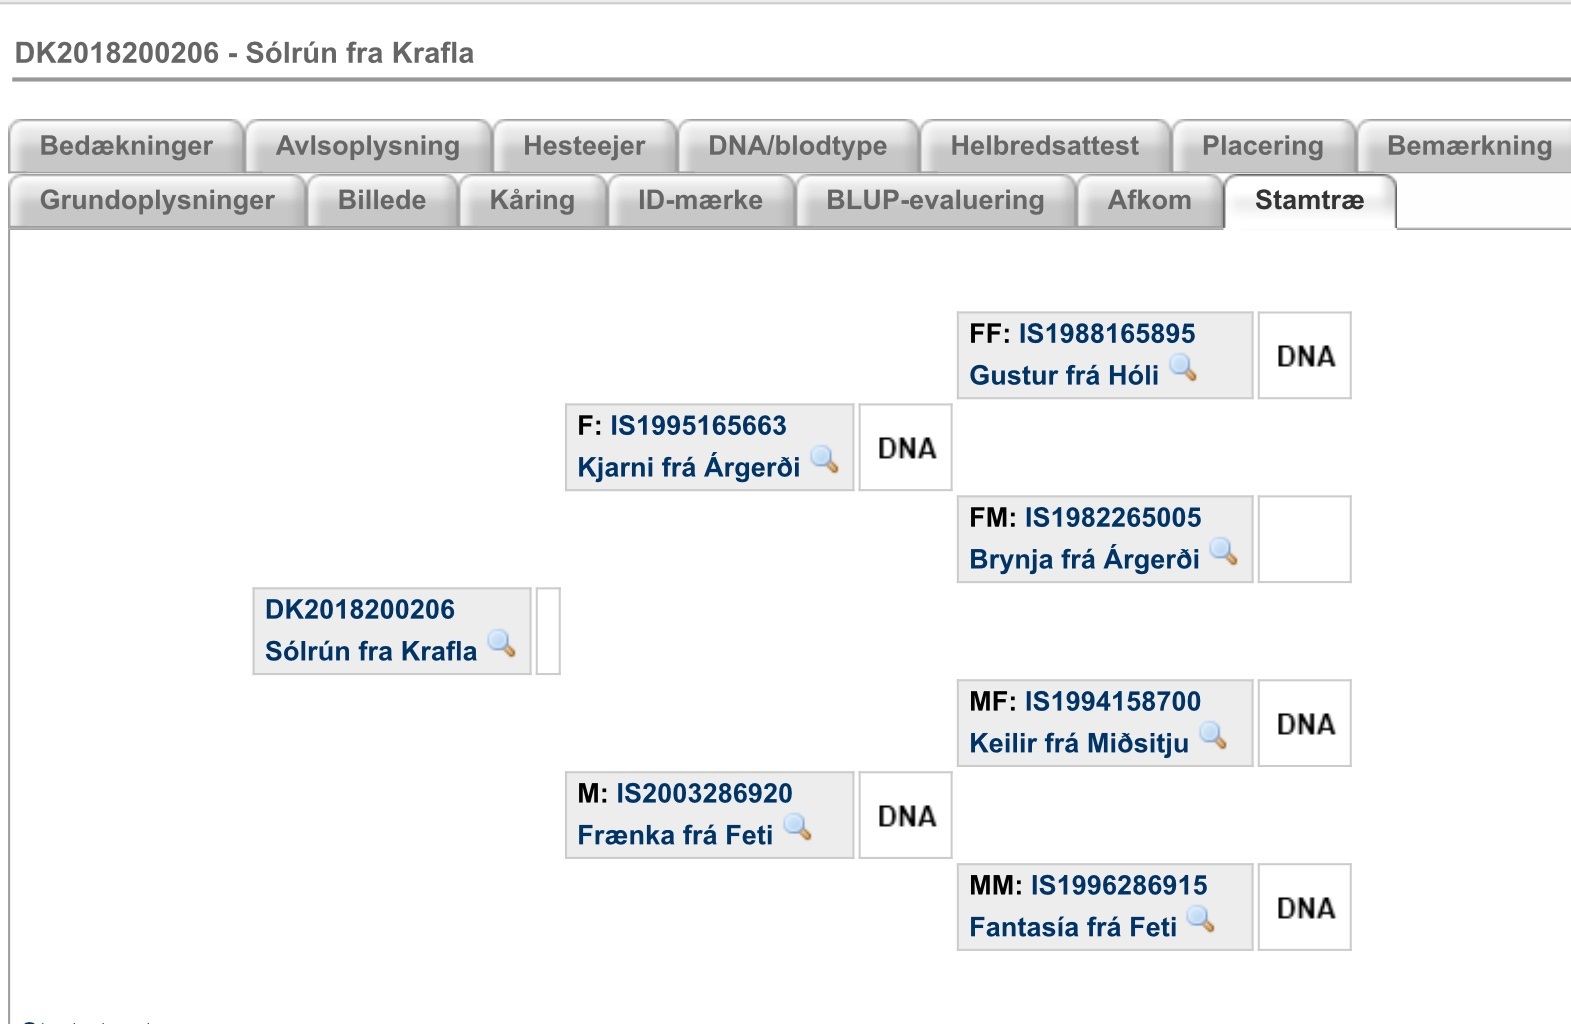Follow the IS1995165663 father ID link
1571x1024 pixels.
698,426
